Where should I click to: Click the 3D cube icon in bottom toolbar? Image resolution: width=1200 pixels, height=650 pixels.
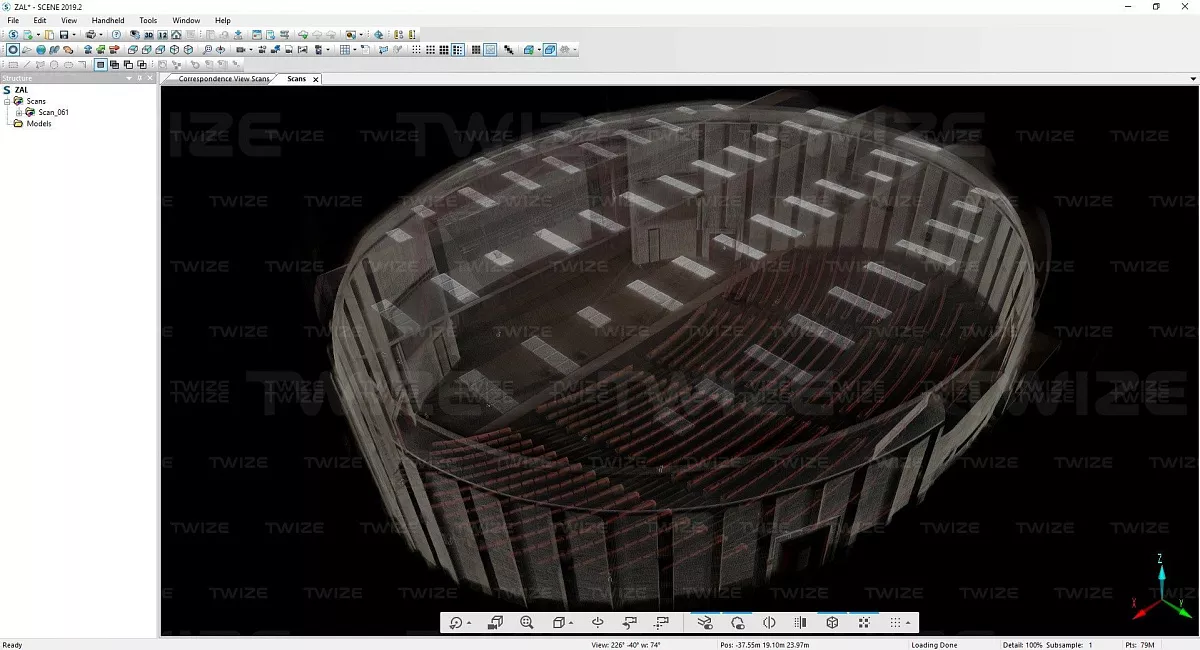(832, 623)
